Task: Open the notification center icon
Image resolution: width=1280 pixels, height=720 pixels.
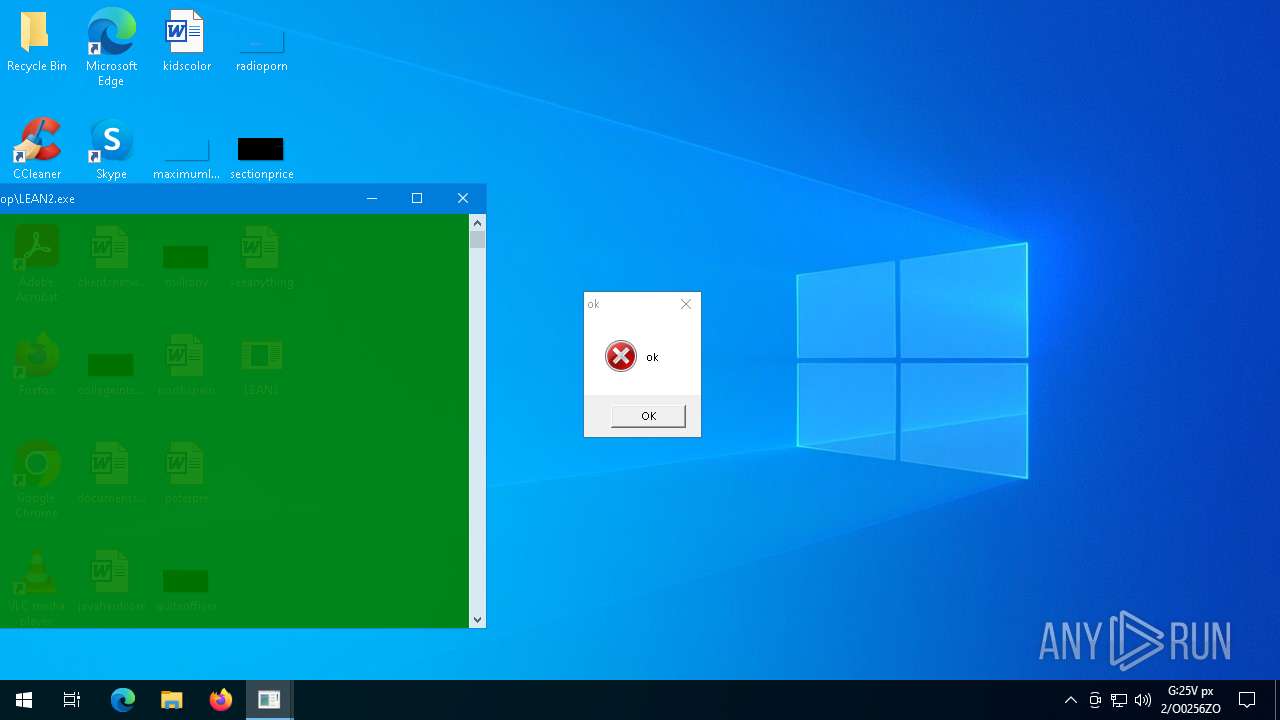Action: click(x=1247, y=700)
